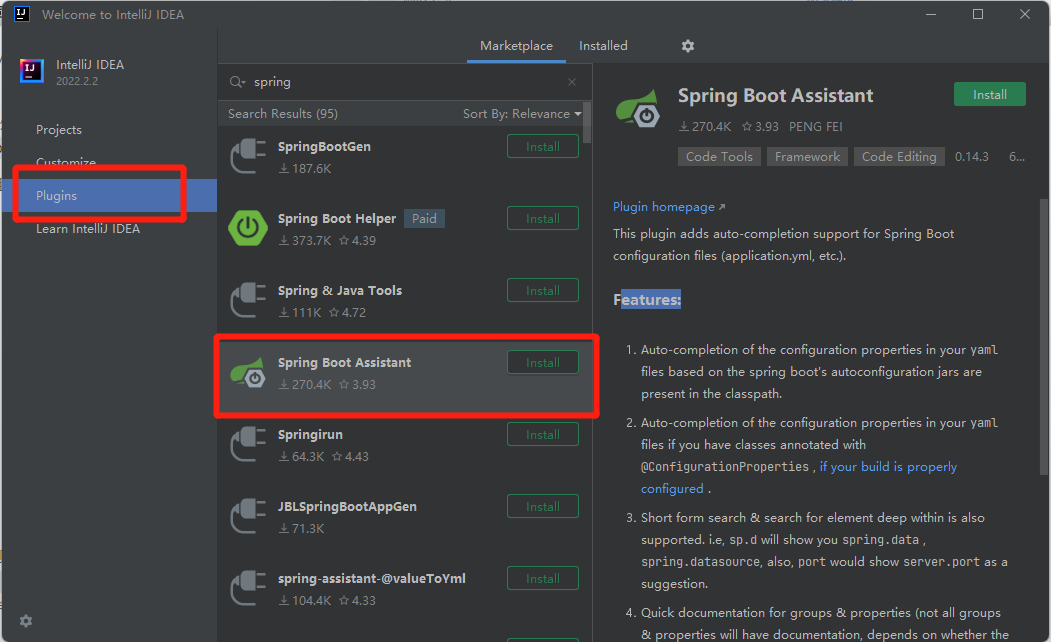
Task: Select the JBLSpringBootAppGen plugin name
Action: pos(347,507)
